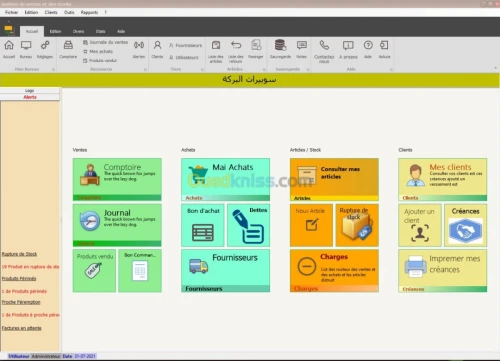Switch to the Edition ribbon tab
The width and height of the screenshot is (500, 361).
[55, 31]
